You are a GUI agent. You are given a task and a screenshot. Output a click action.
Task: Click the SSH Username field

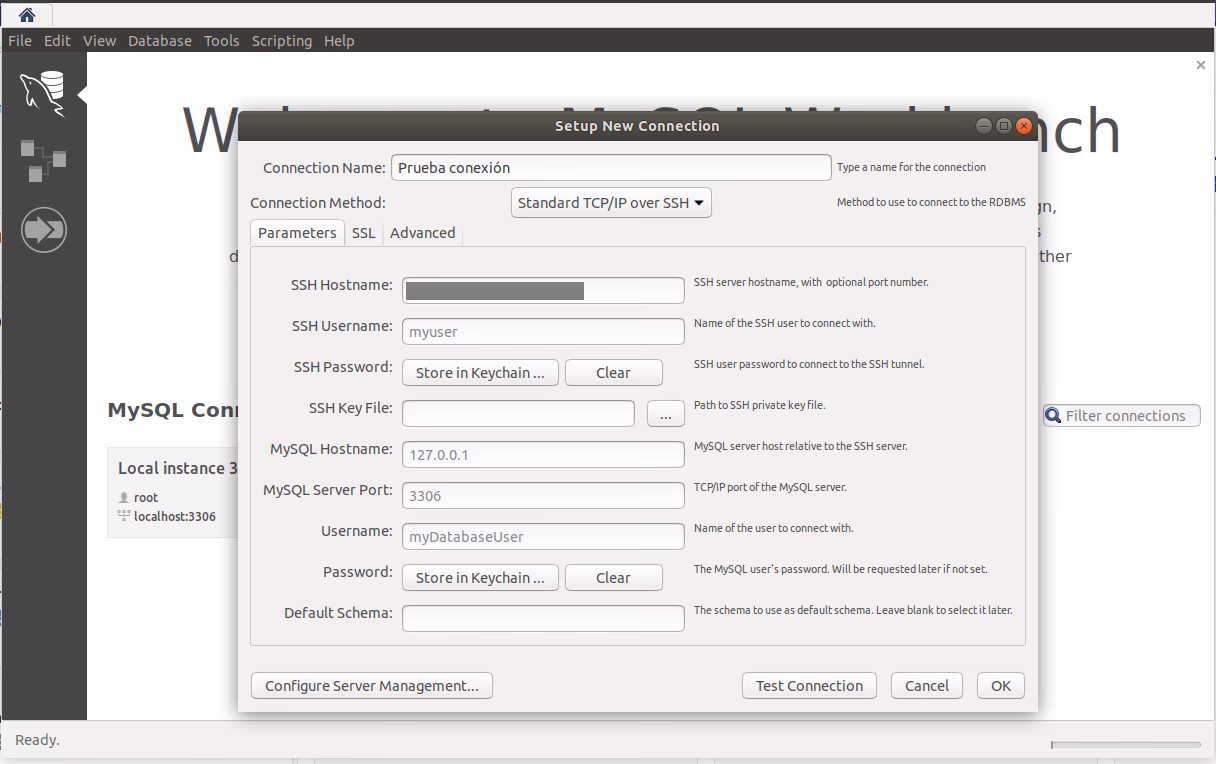pos(543,332)
